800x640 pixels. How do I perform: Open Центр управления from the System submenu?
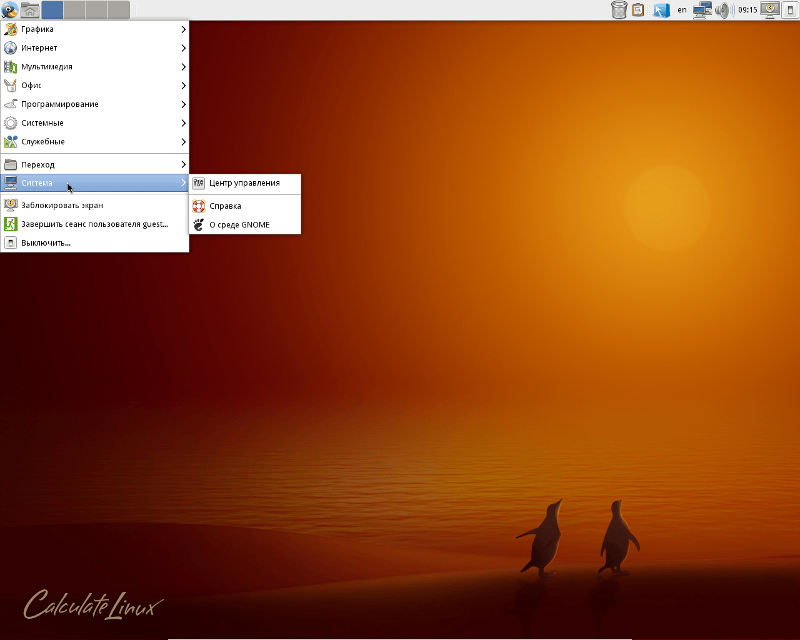point(244,184)
